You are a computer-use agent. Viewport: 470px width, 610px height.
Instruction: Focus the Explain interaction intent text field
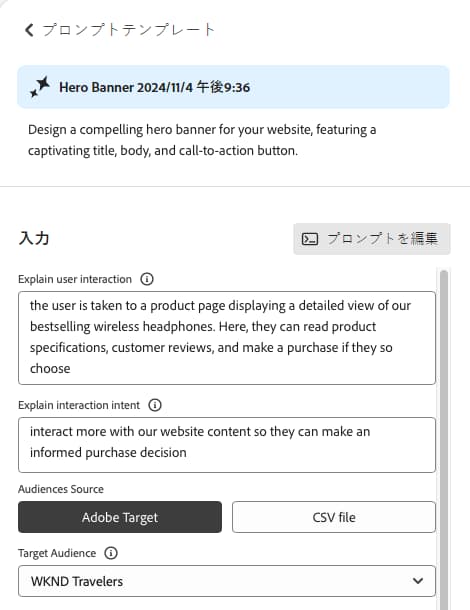[227, 445]
